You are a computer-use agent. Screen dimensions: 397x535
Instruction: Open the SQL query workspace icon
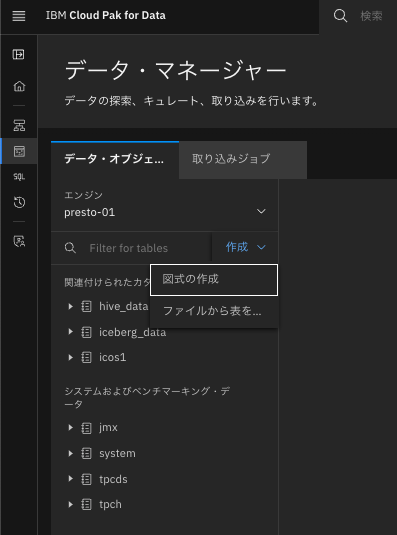tap(19, 177)
